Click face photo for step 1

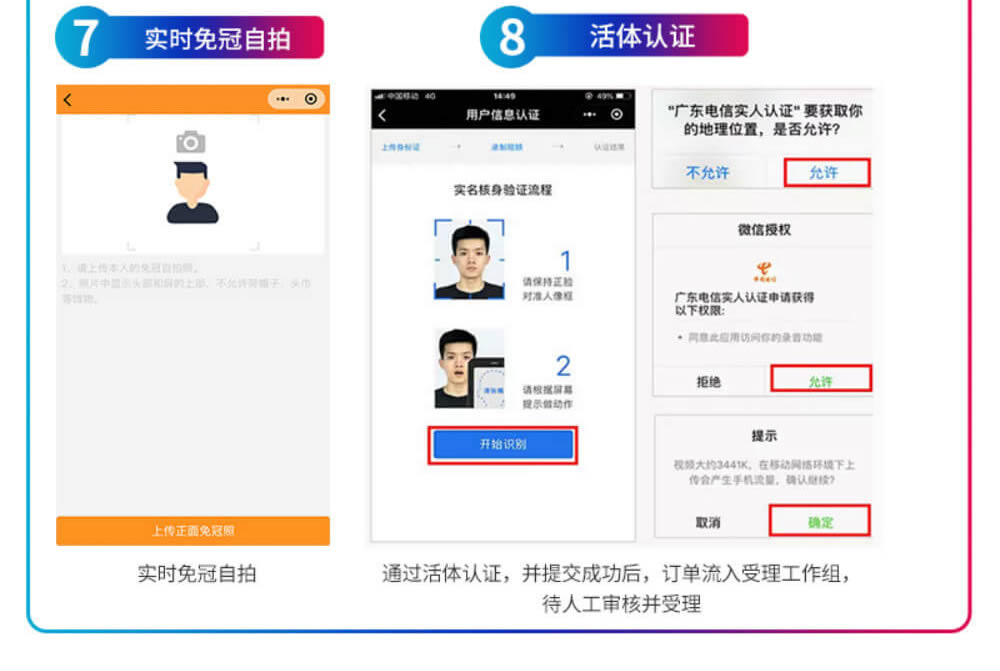[x=469, y=260]
